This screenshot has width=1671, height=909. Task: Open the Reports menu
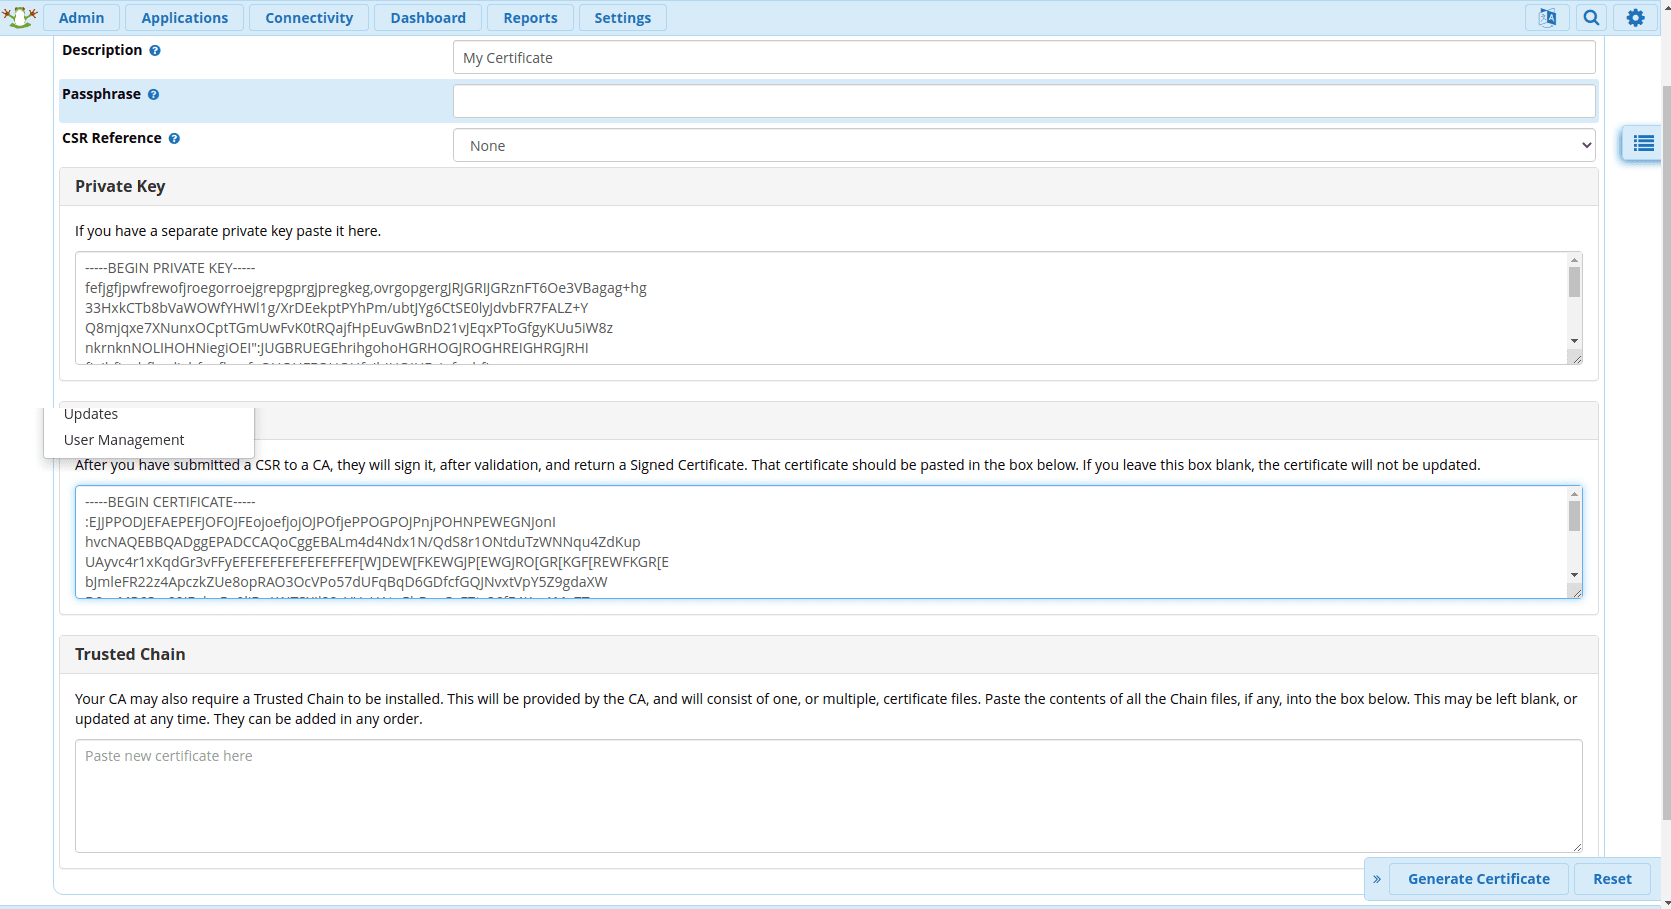[530, 18]
